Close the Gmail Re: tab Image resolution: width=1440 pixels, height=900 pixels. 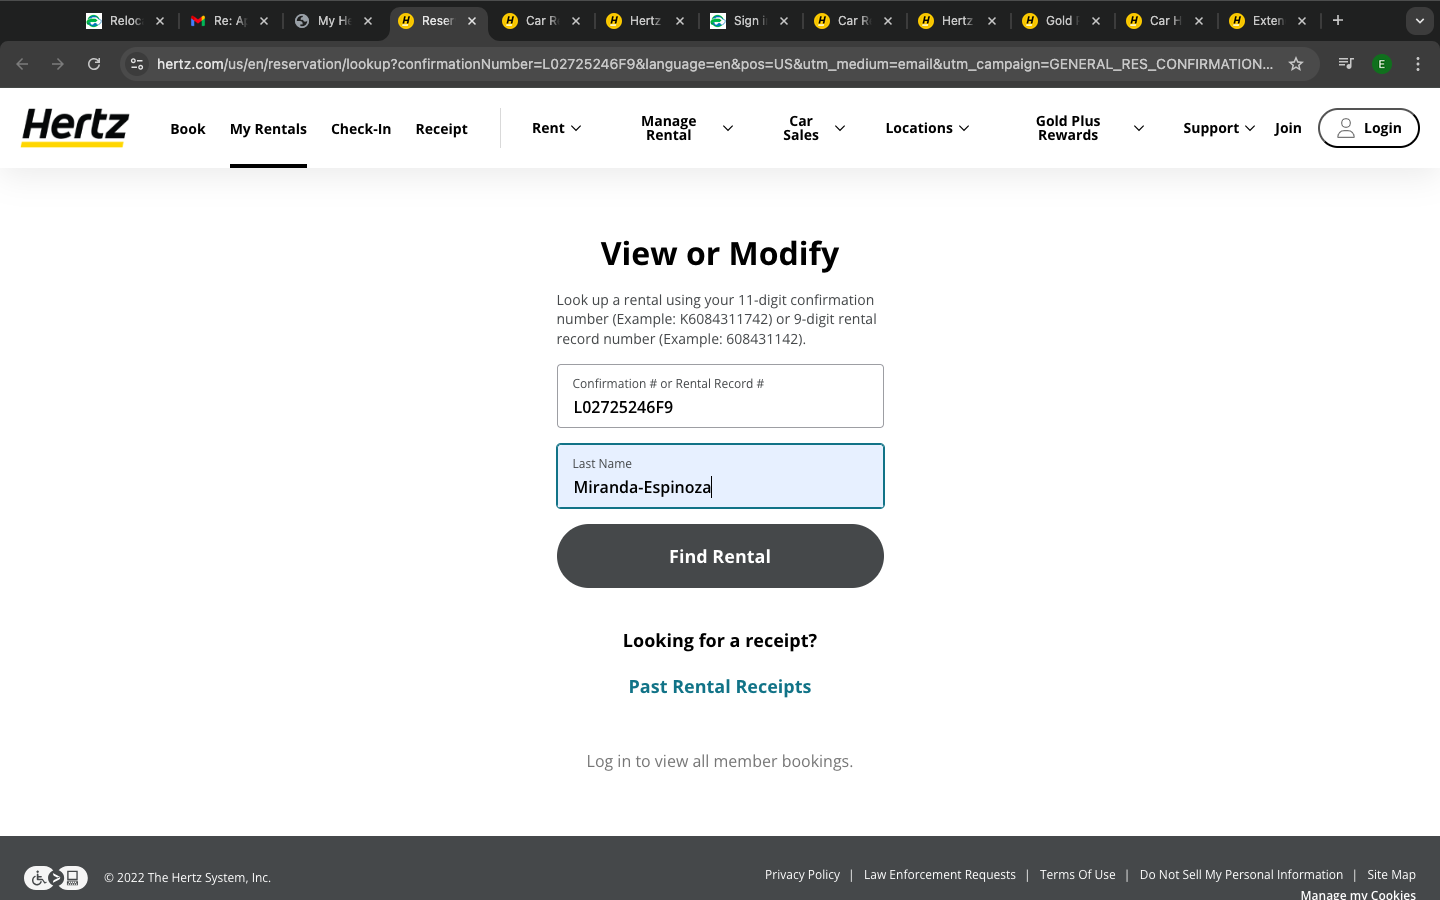[264, 21]
